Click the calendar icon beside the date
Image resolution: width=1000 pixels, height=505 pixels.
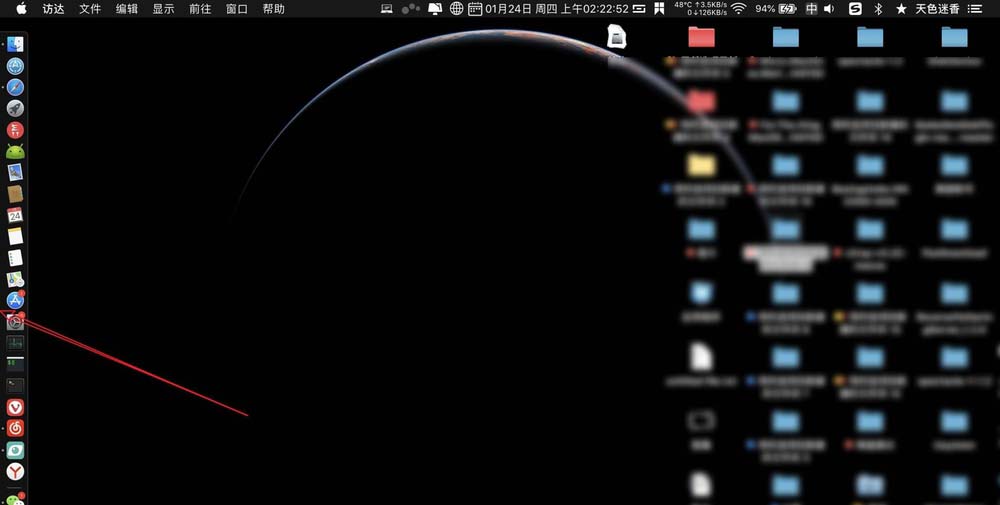pyautogui.click(x=475, y=9)
